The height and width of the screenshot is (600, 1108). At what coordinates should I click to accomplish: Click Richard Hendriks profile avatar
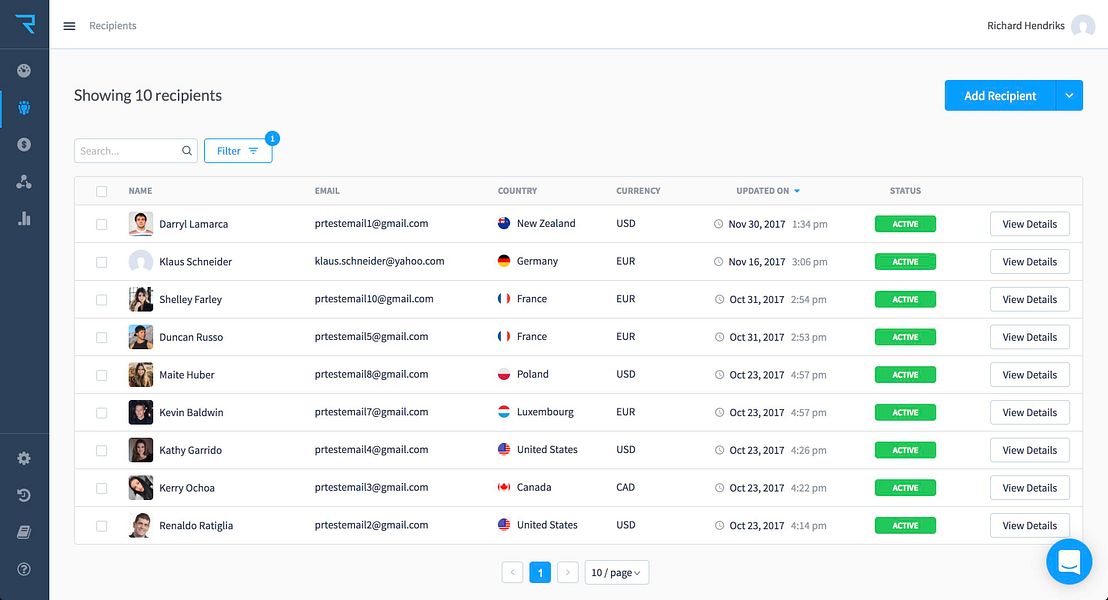point(1083,26)
